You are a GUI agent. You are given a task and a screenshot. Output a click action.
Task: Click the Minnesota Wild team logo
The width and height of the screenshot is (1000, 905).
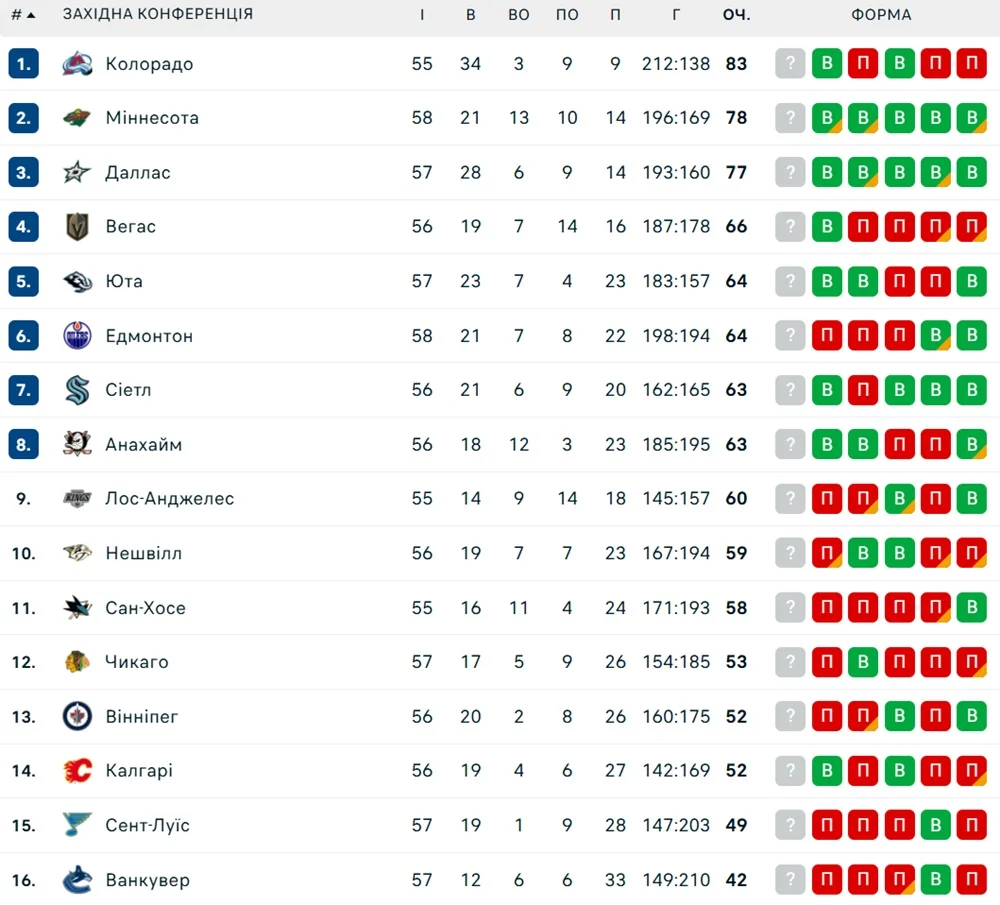tap(77, 118)
